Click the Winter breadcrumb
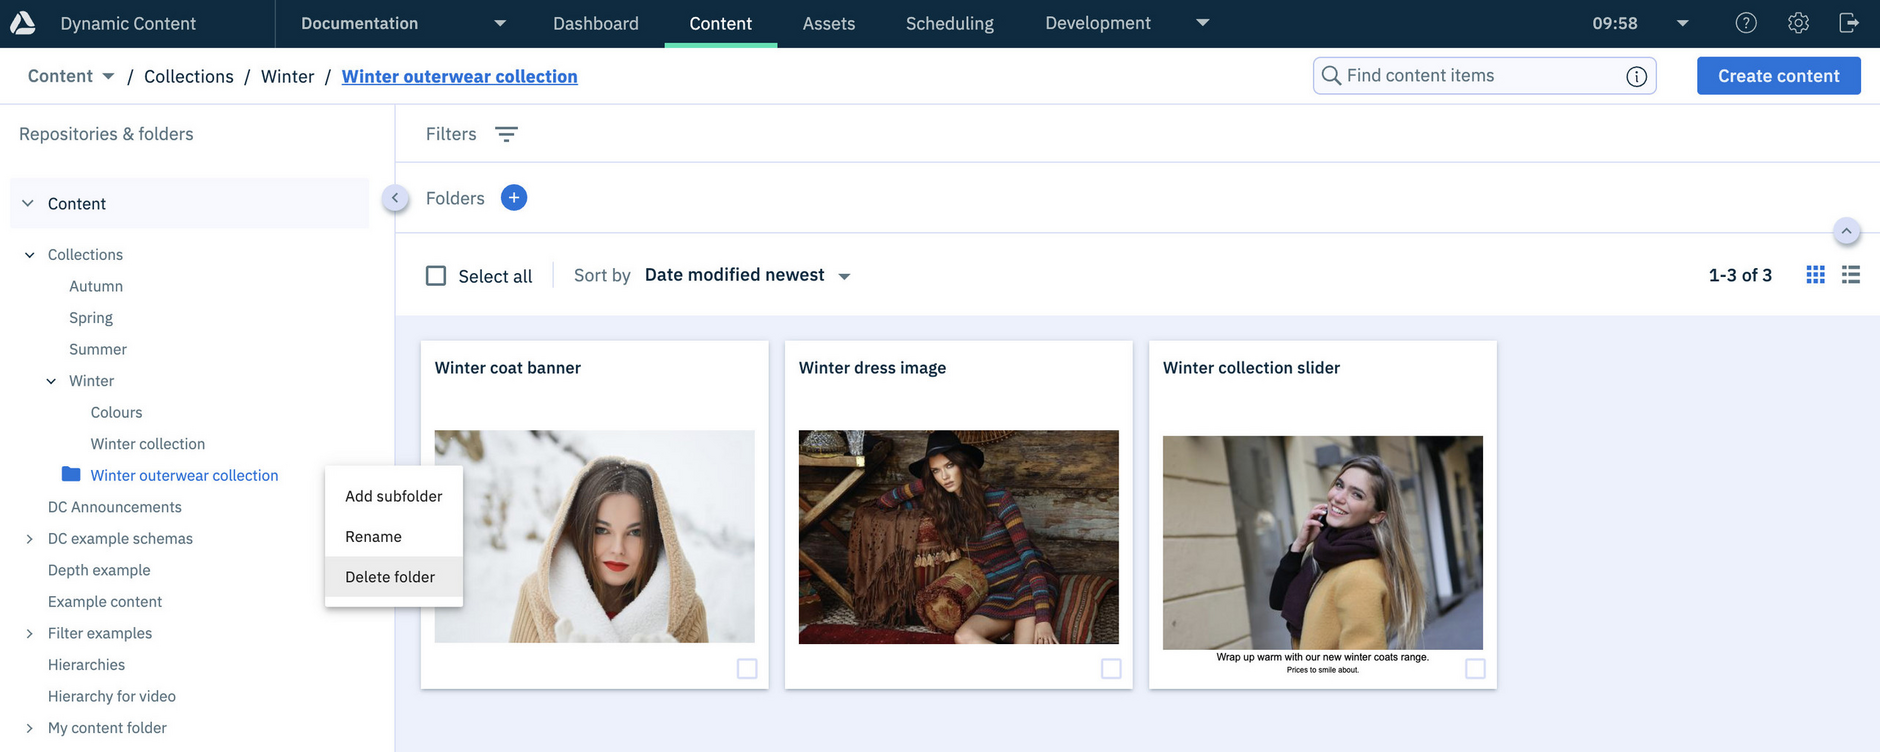 click(288, 76)
